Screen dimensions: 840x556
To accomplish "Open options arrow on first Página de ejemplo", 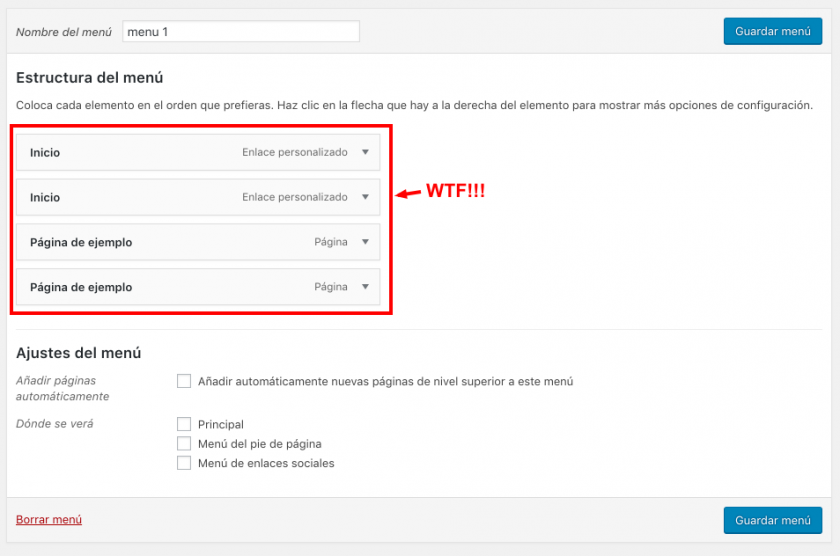I will pyautogui.click(x=365, y=242).
